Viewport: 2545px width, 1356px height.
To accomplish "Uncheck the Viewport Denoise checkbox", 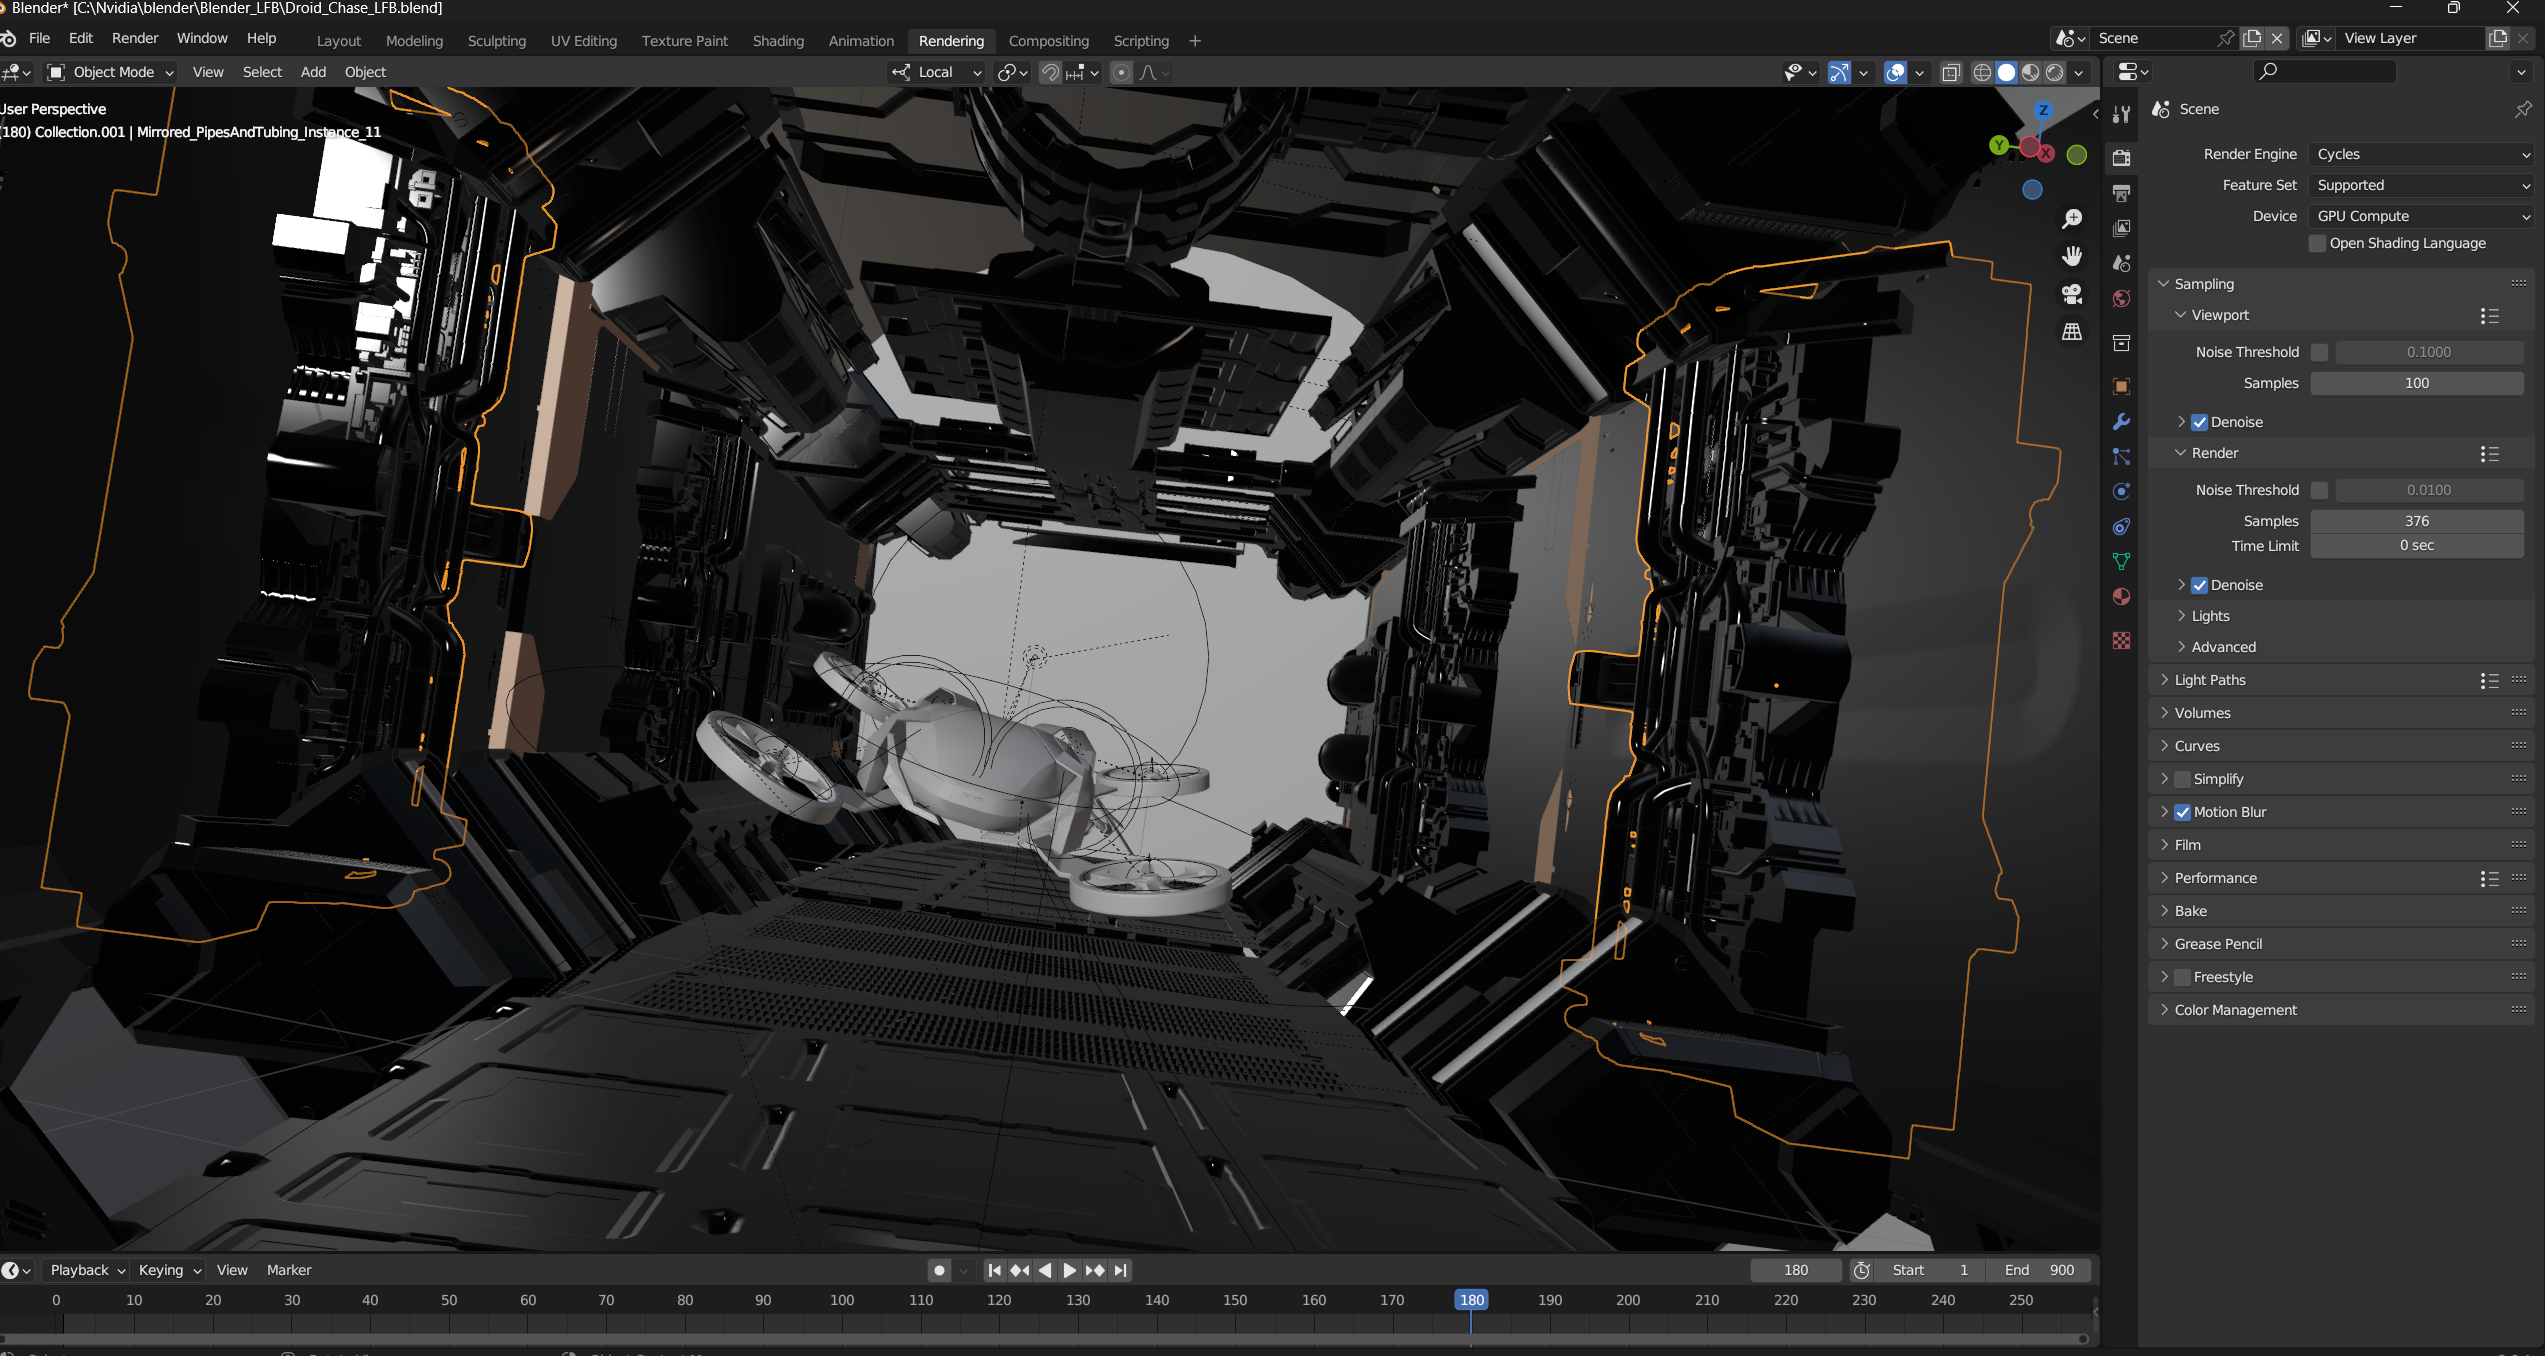I will pyautogui.click(x=2200, y=422).
